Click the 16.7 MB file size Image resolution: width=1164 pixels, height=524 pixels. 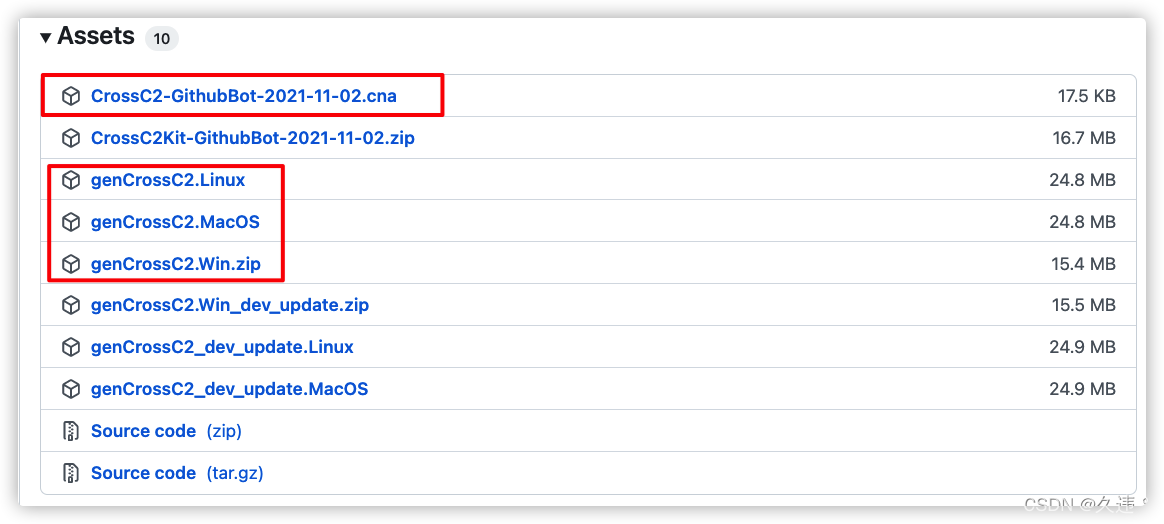pos(1085,138)
